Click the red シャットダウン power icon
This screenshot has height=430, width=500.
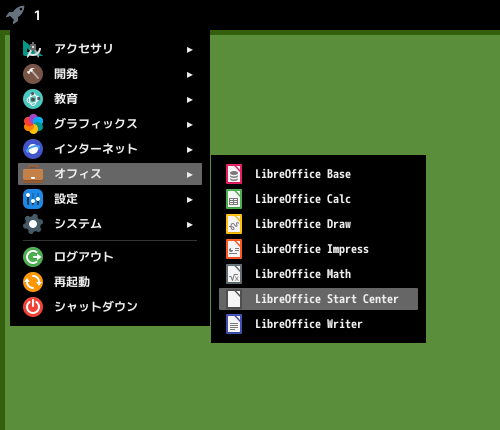click(33, 307)
